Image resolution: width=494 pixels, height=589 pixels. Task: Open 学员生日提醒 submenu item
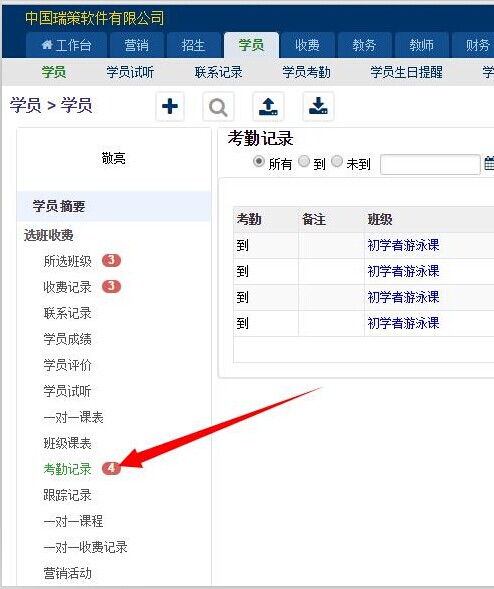[406, 72]
